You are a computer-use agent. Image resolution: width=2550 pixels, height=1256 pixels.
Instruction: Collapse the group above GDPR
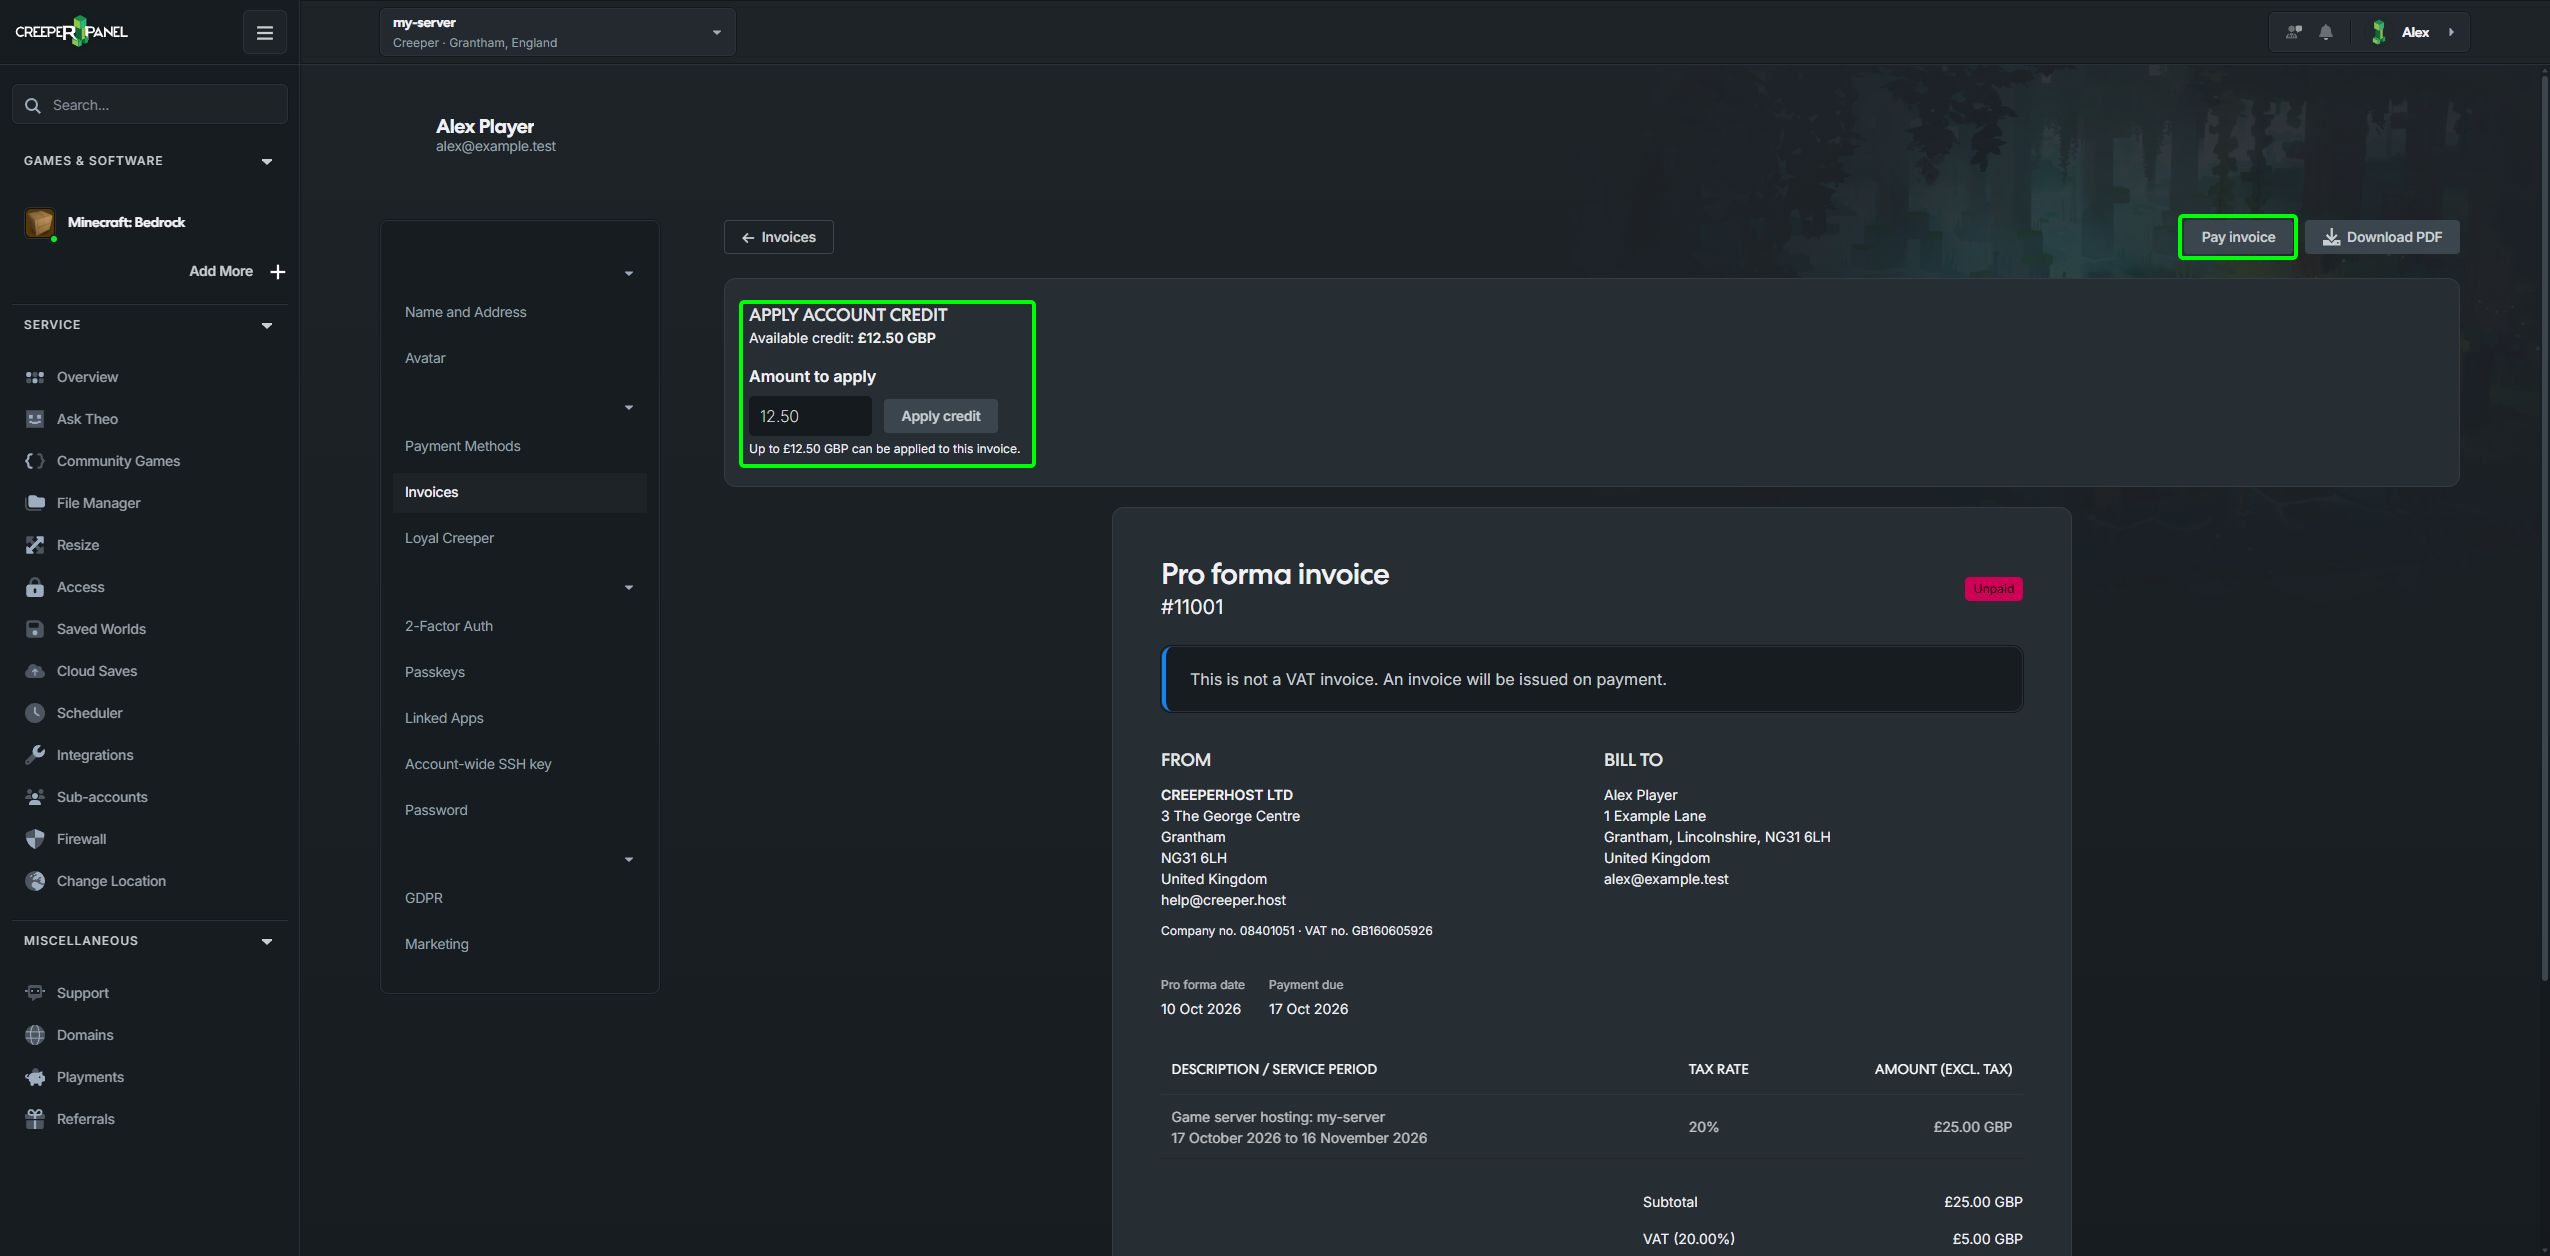pos(629,859)
